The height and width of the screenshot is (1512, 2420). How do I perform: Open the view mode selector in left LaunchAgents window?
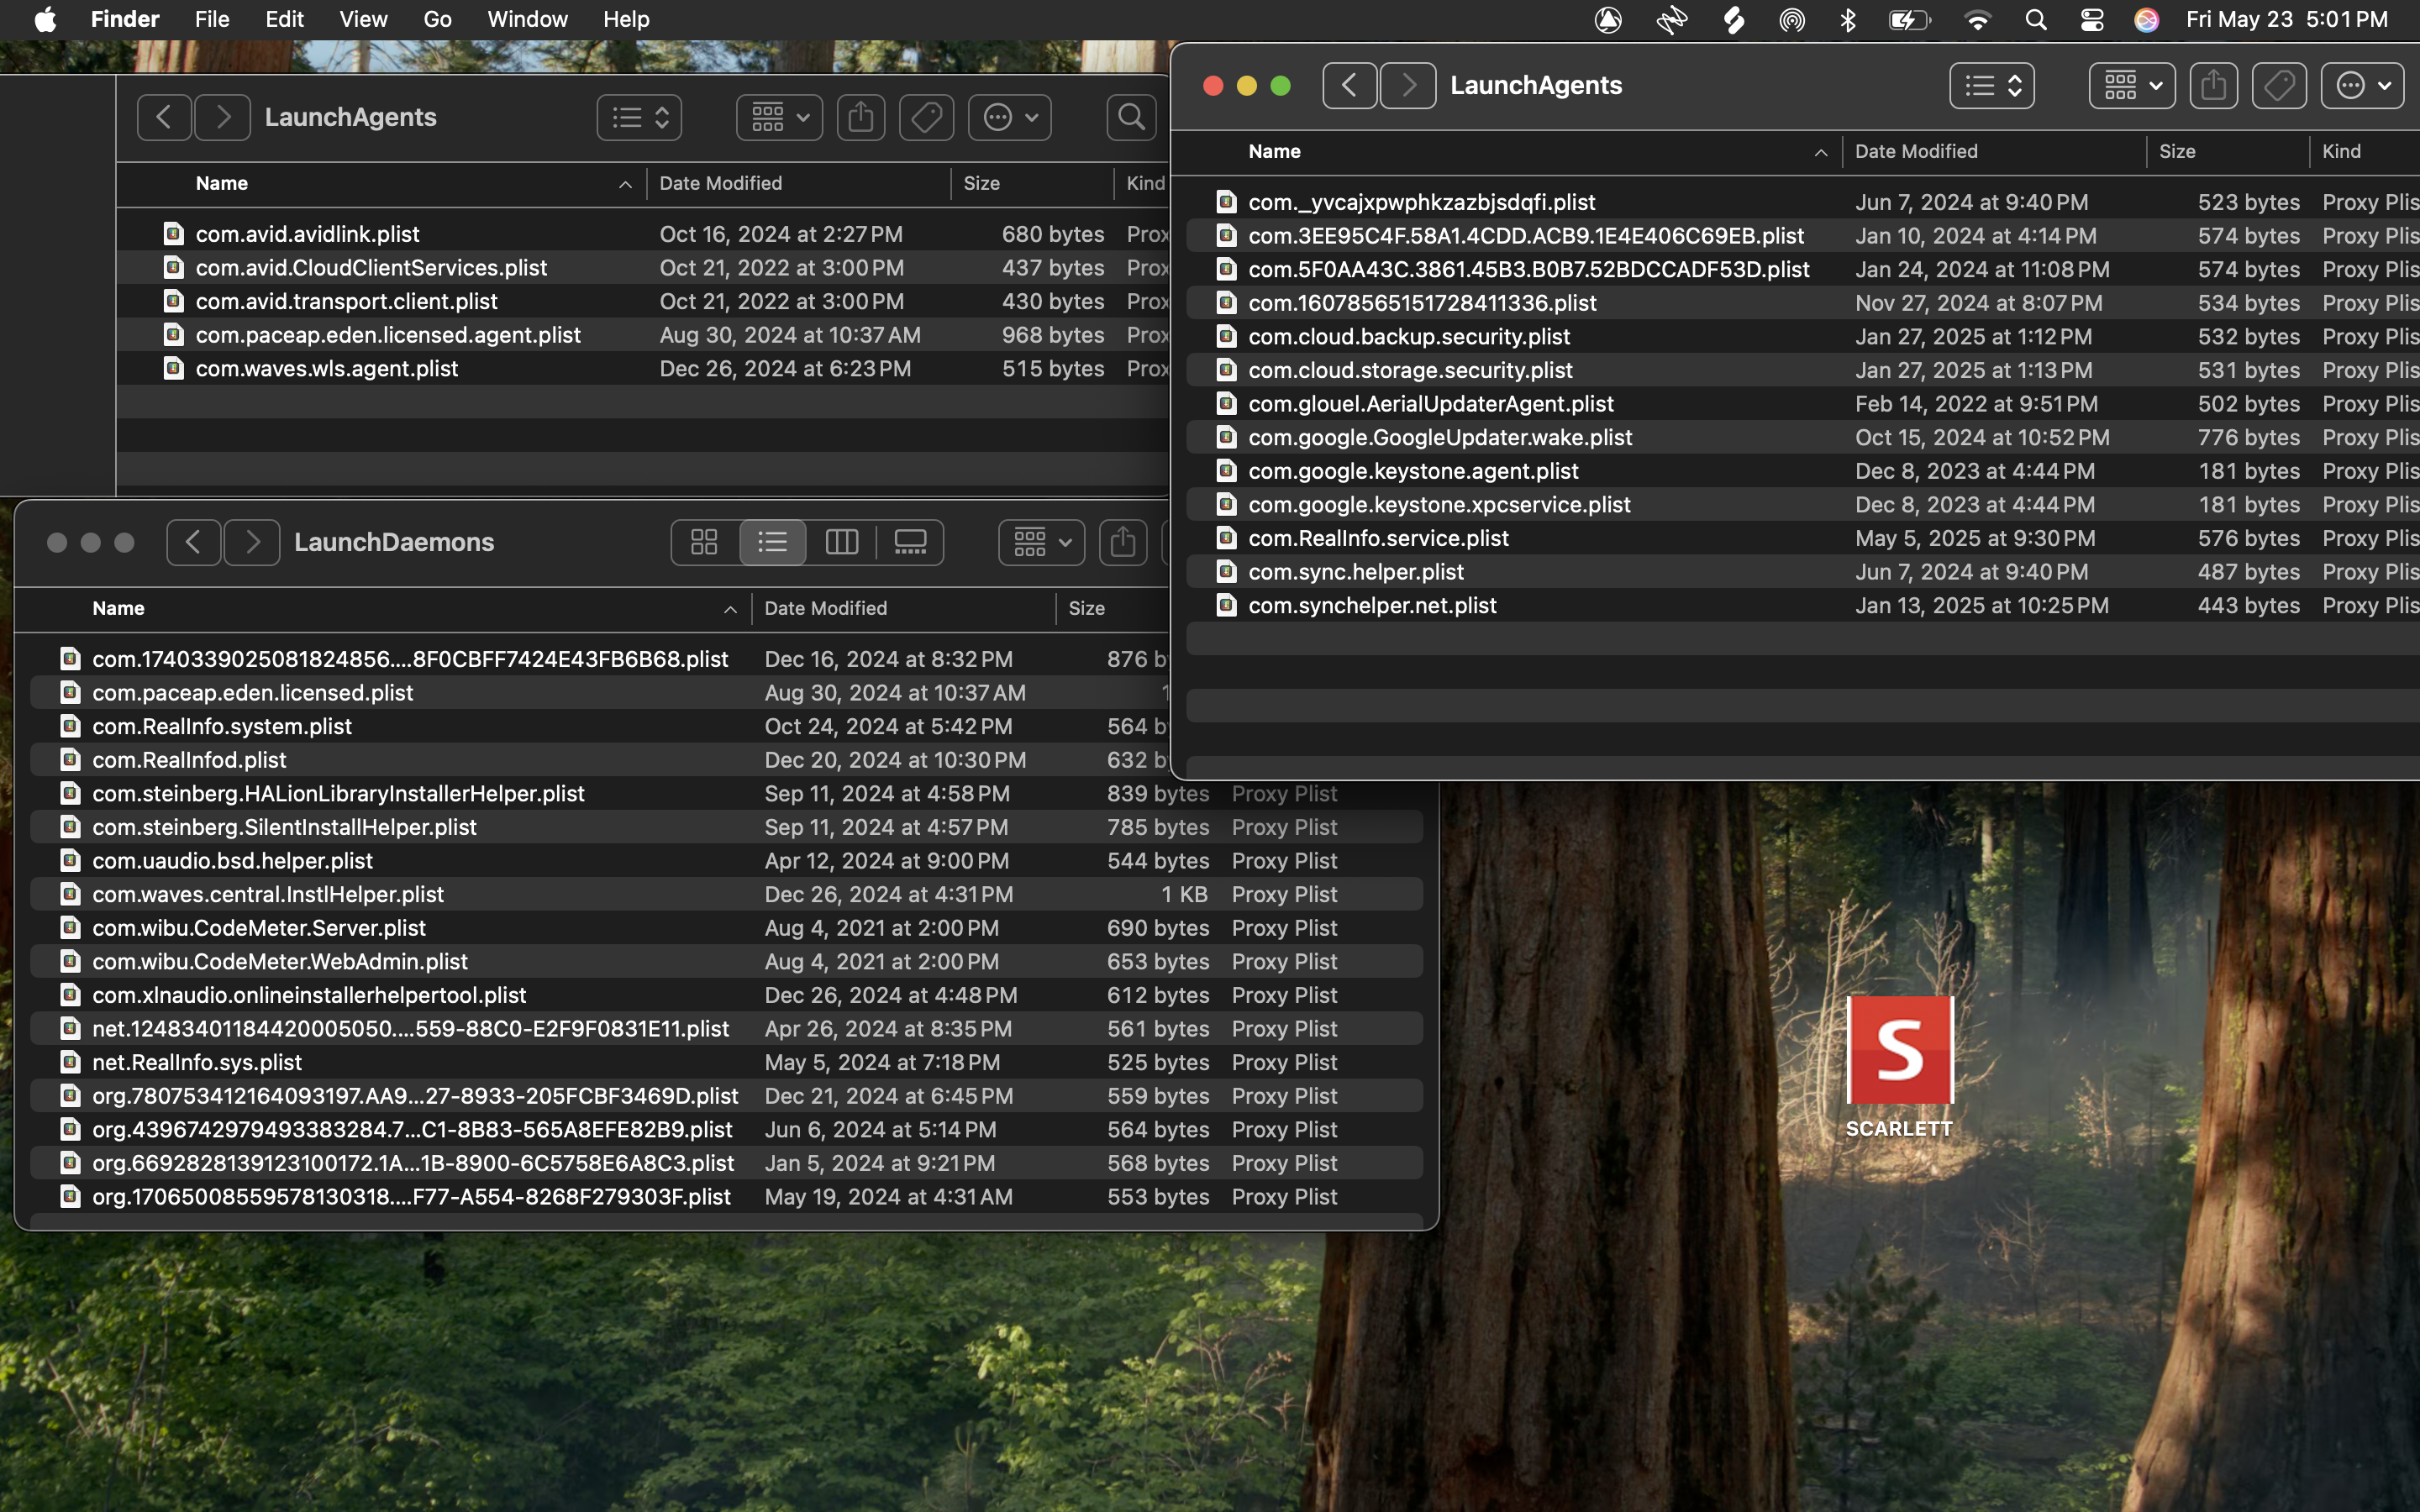(639, 118)
